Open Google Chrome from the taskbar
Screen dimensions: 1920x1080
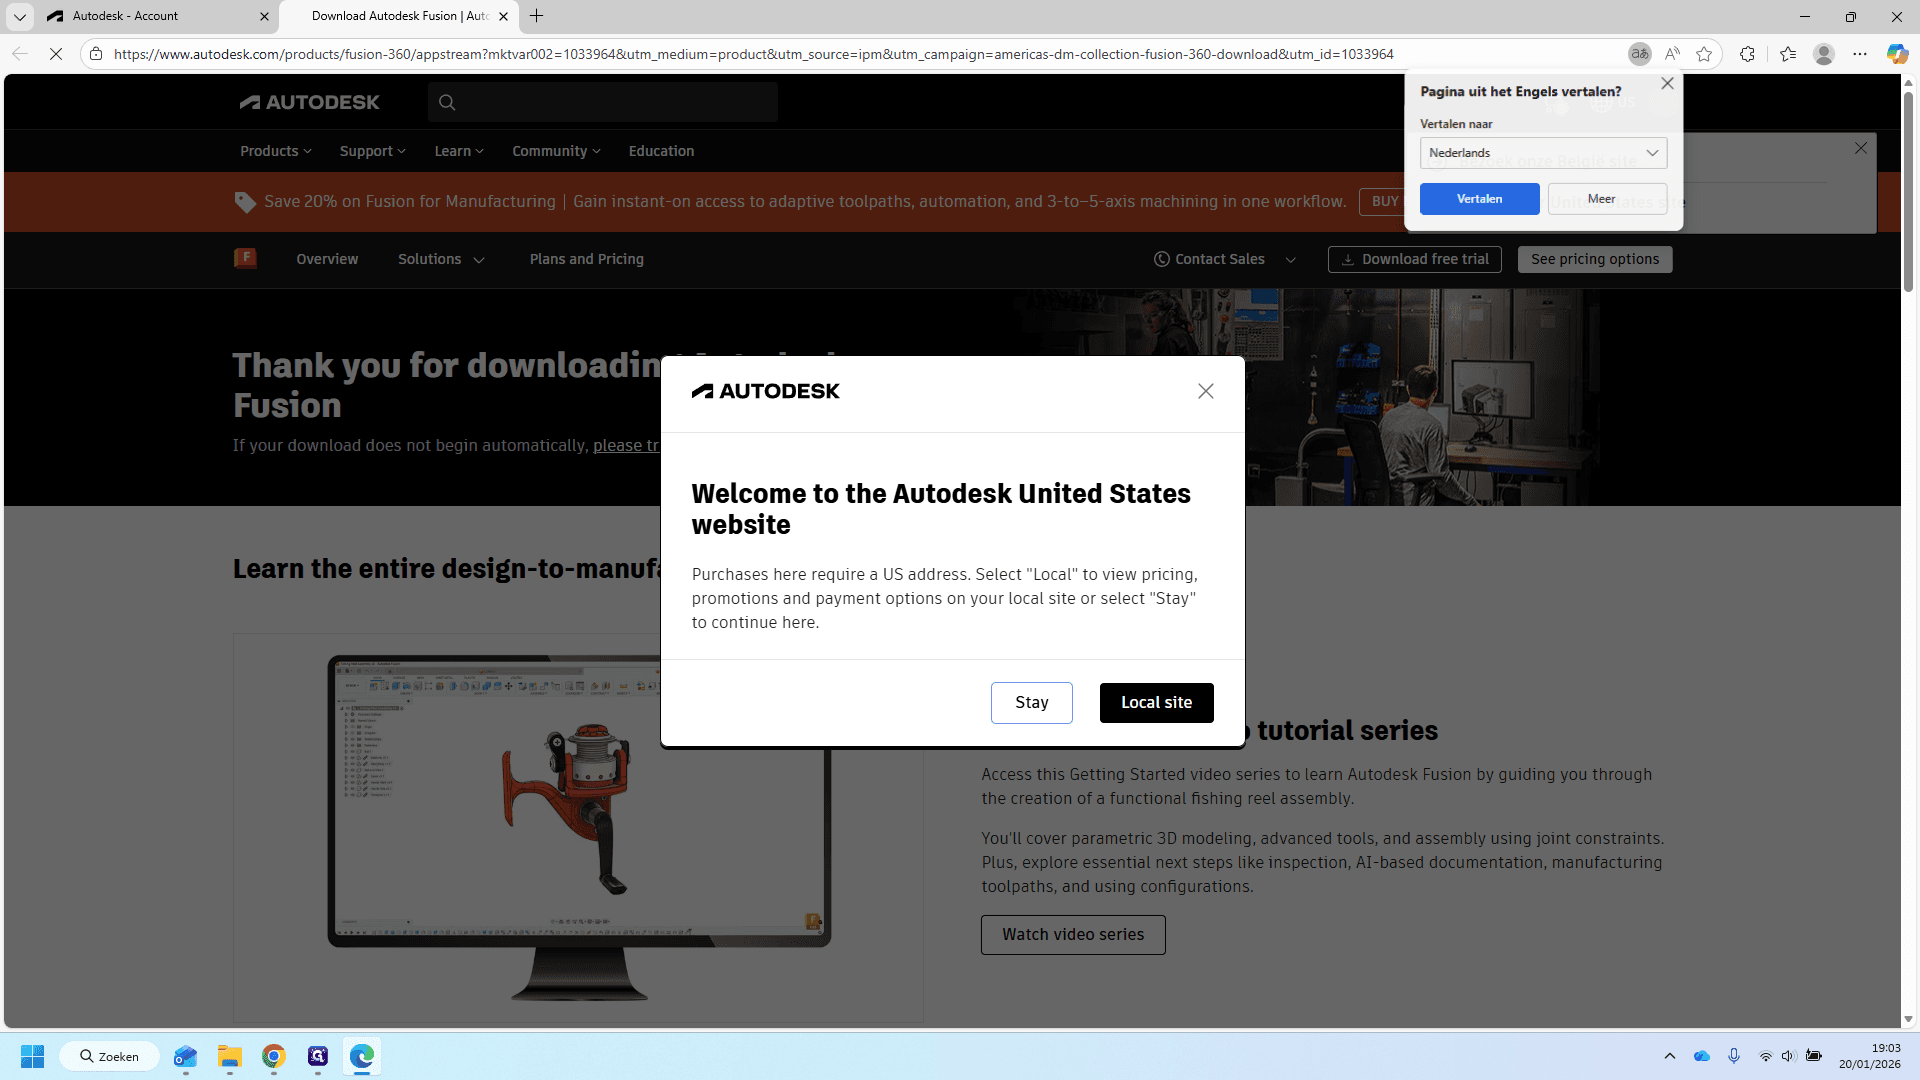pyautogui.click(x=274, y=1056)
